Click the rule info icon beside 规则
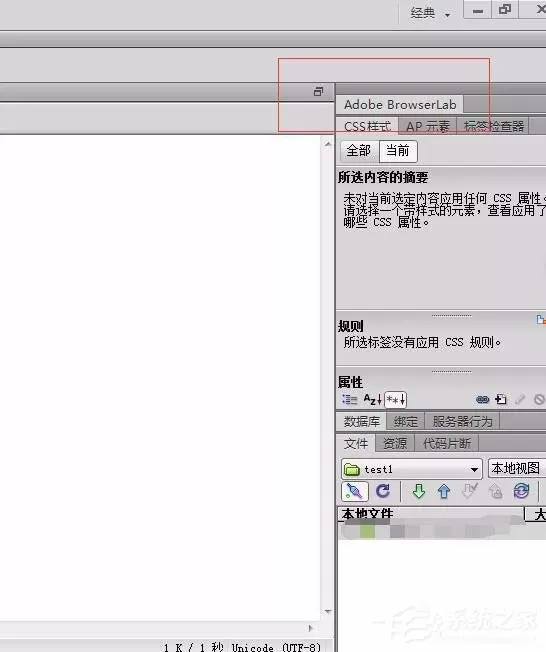 click(x=541, y=319)
